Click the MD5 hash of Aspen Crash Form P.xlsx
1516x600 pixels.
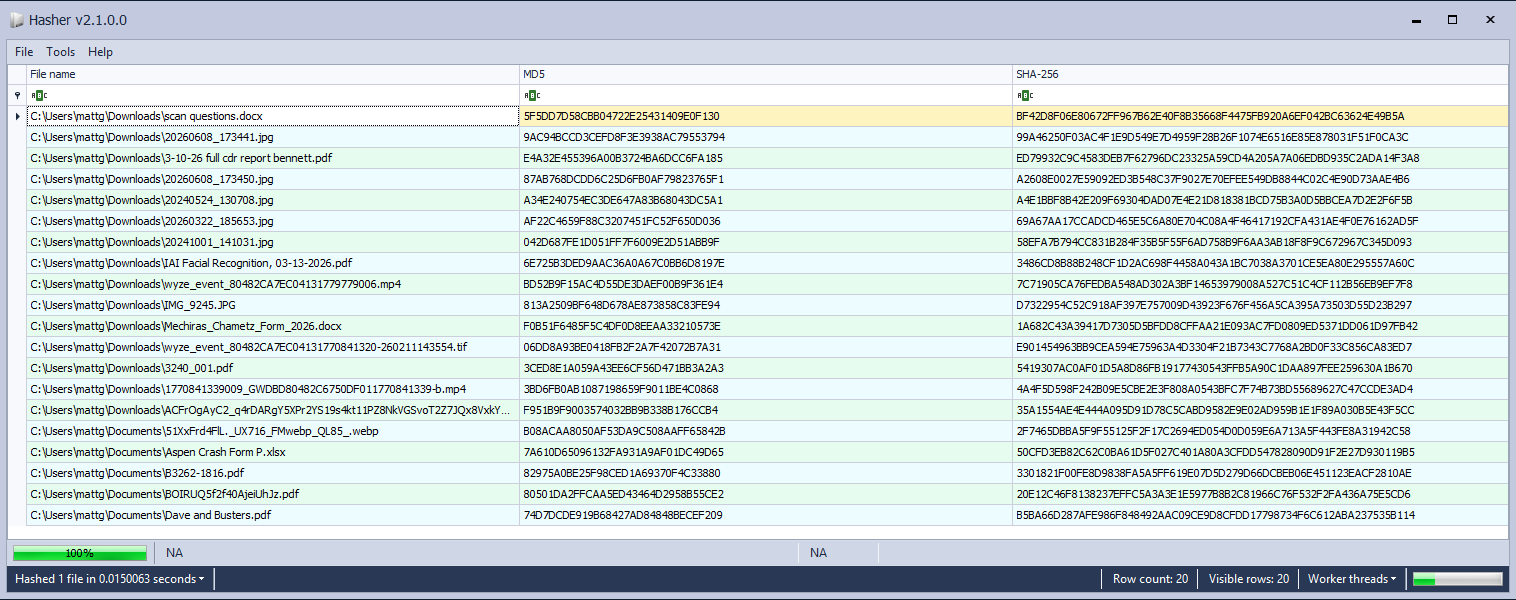766,453
